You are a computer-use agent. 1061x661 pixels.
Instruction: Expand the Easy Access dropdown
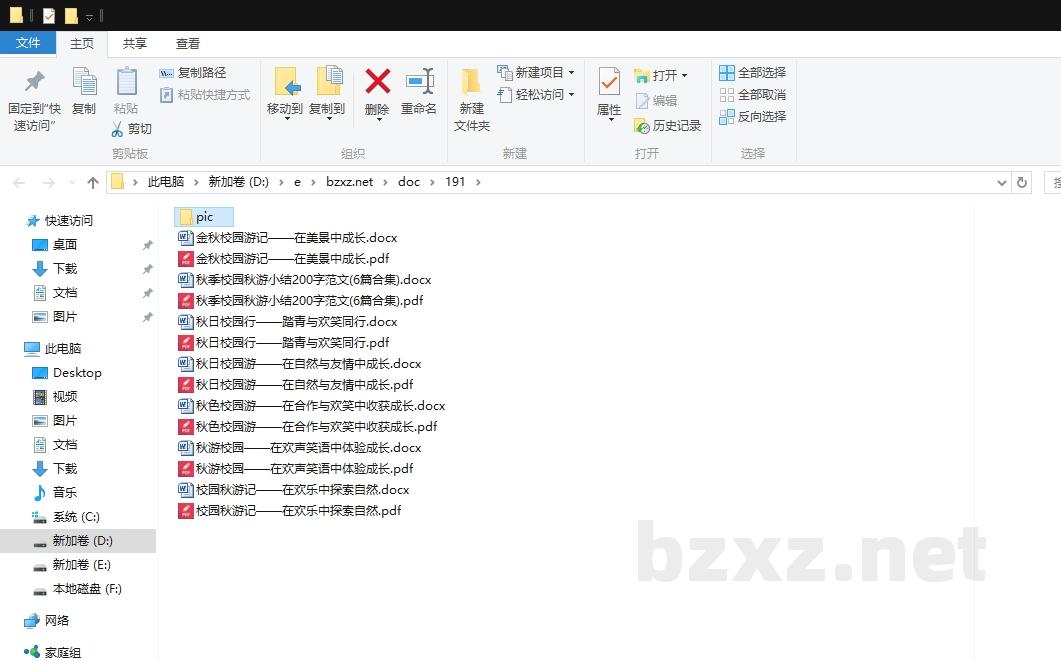point(571,95)
